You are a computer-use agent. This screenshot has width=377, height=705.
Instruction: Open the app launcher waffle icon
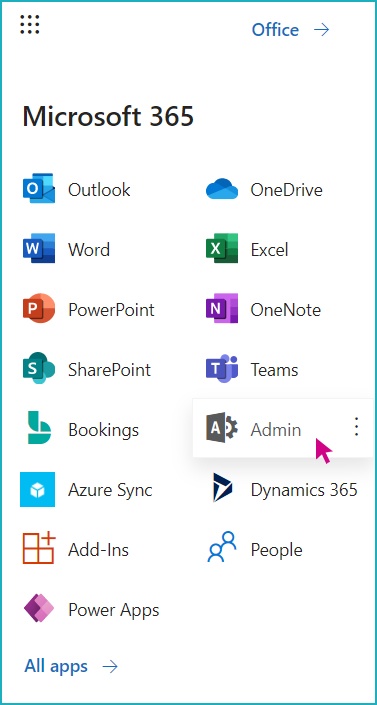30,24
